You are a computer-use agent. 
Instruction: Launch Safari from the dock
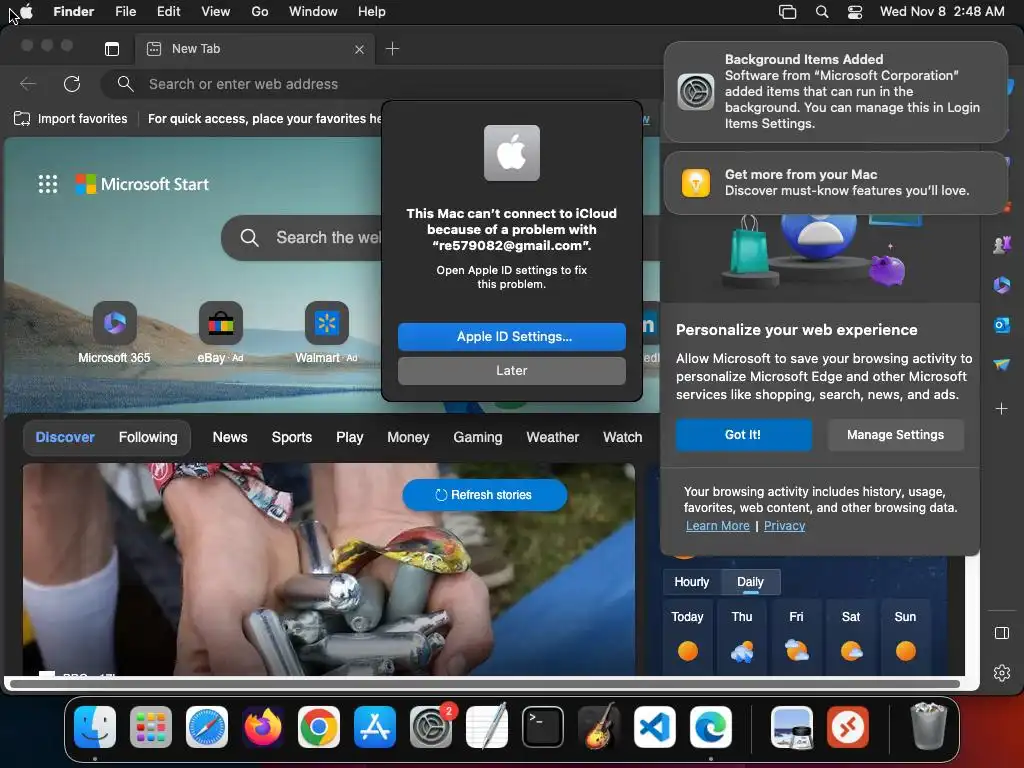coord(207,727)
